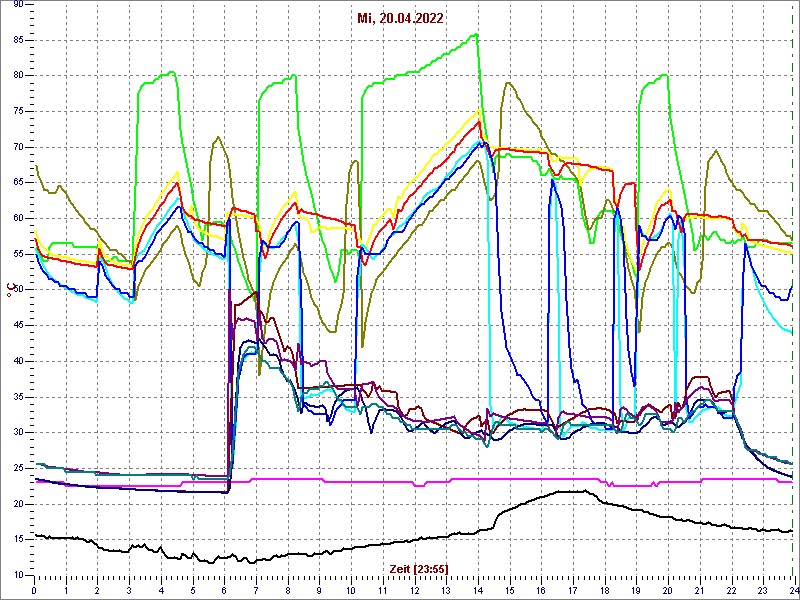This screenshot has width=800, height=600.
Task: Click hour label "5" on the time axis
Action: pos(192,591)
